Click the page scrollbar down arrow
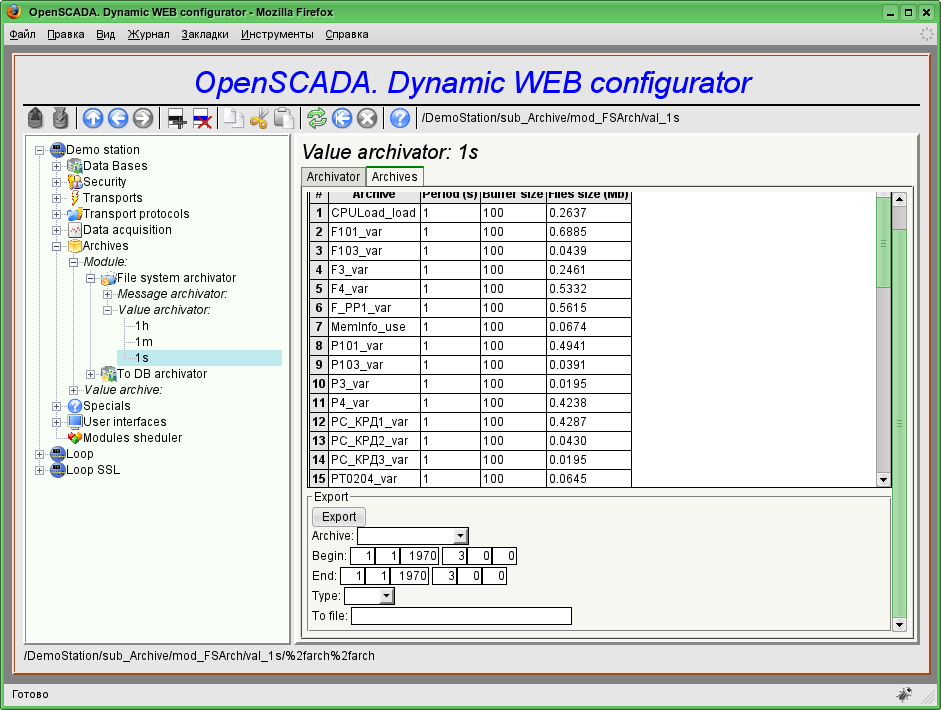941x710 pixels. point(899,625)
